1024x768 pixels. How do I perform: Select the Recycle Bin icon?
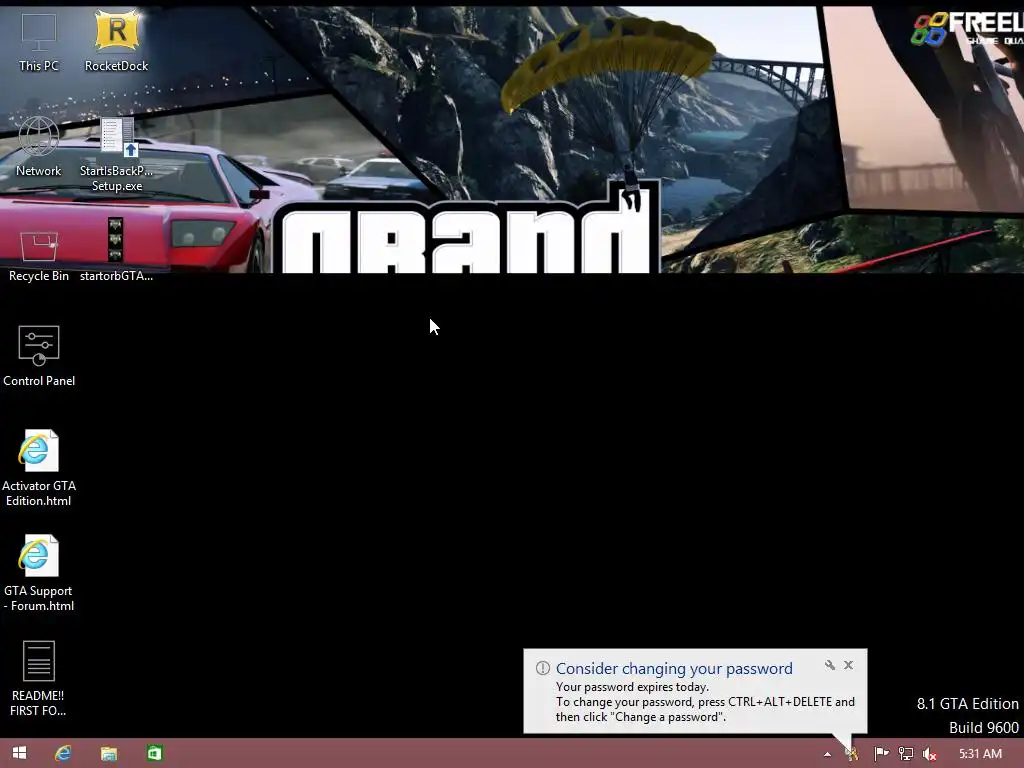(39, 255)
